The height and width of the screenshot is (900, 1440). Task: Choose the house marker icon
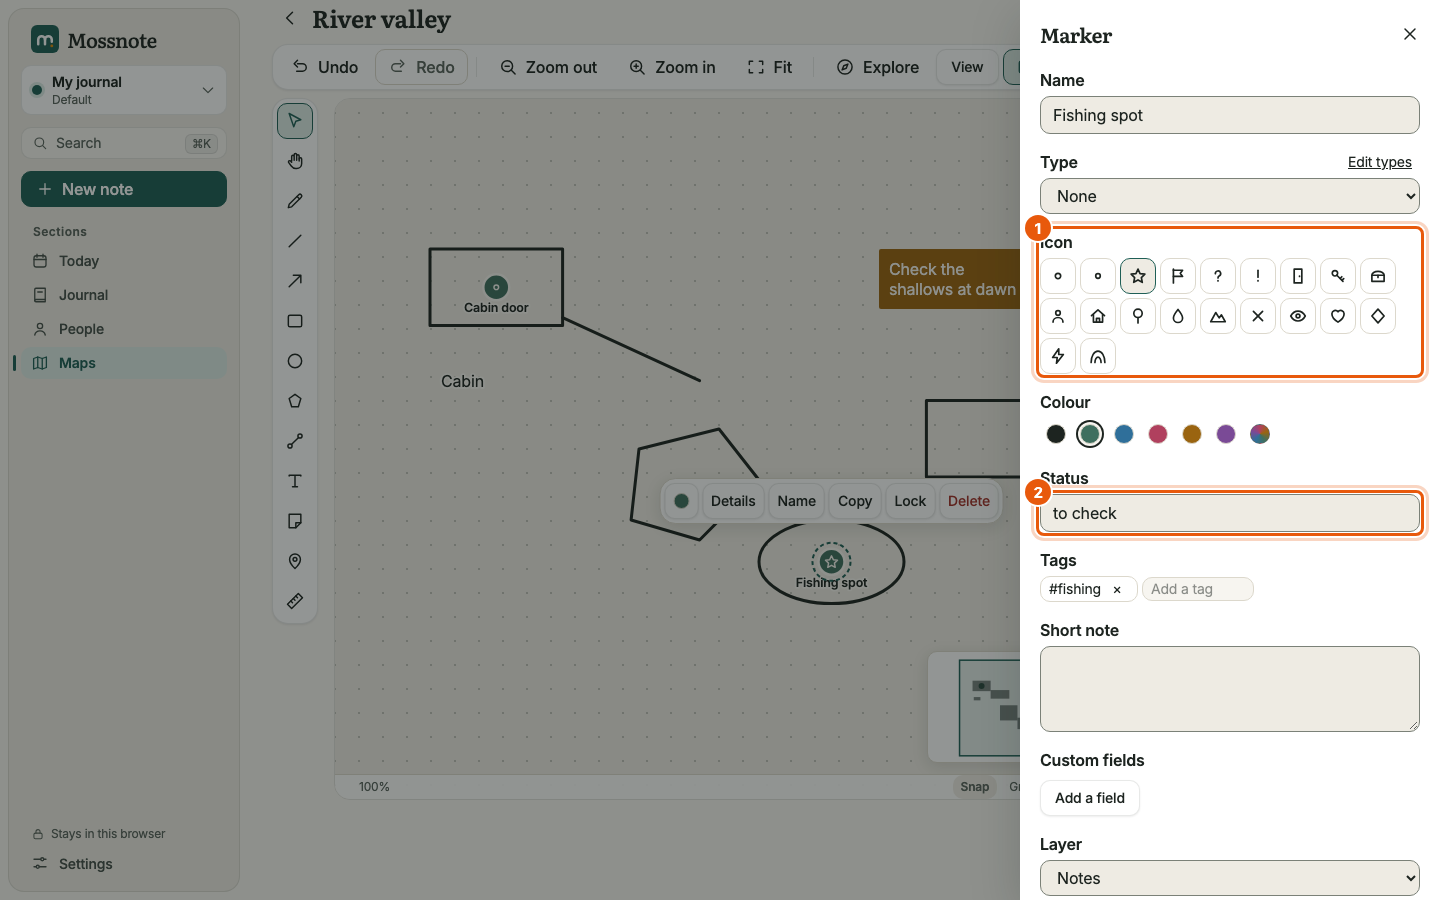1098,316
